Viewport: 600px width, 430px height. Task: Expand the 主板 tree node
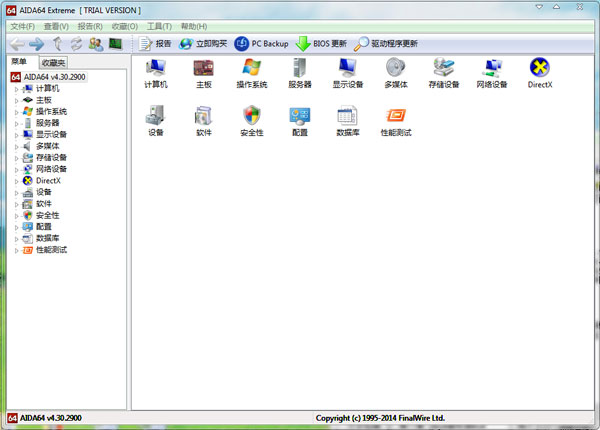point(16,101)
